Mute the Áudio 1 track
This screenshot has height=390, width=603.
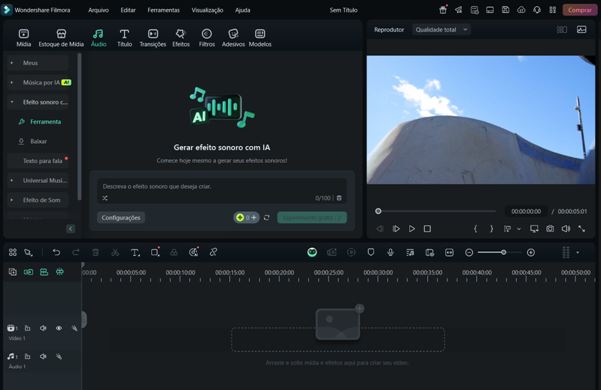[43, 357]
